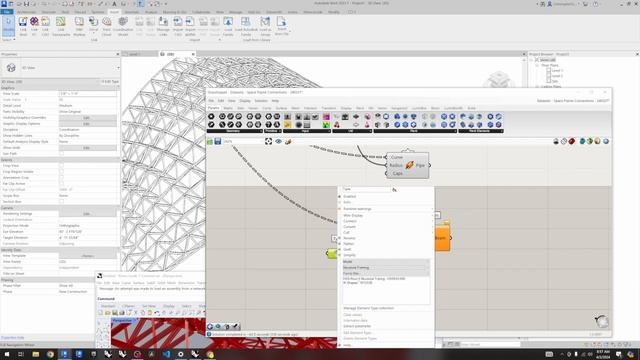
Task: Toggle Section Box checkbox
Action: (61, 202)
